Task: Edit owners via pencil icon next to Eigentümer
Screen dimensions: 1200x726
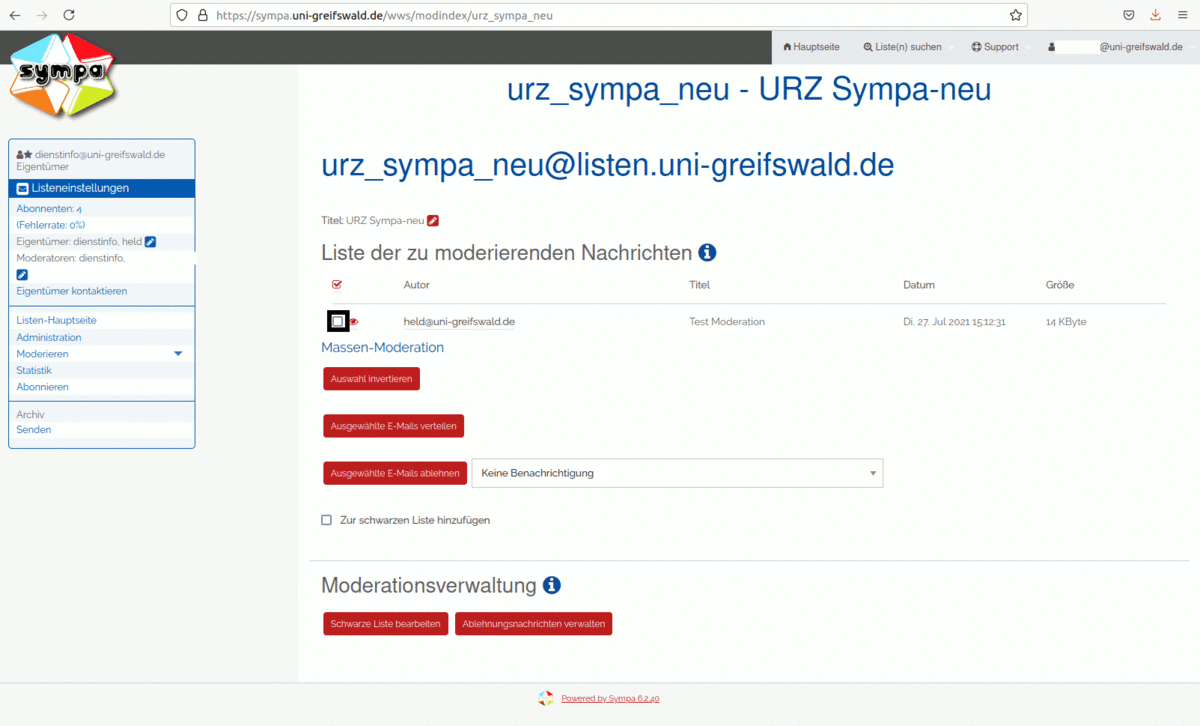Action: (x=150, y=242)
